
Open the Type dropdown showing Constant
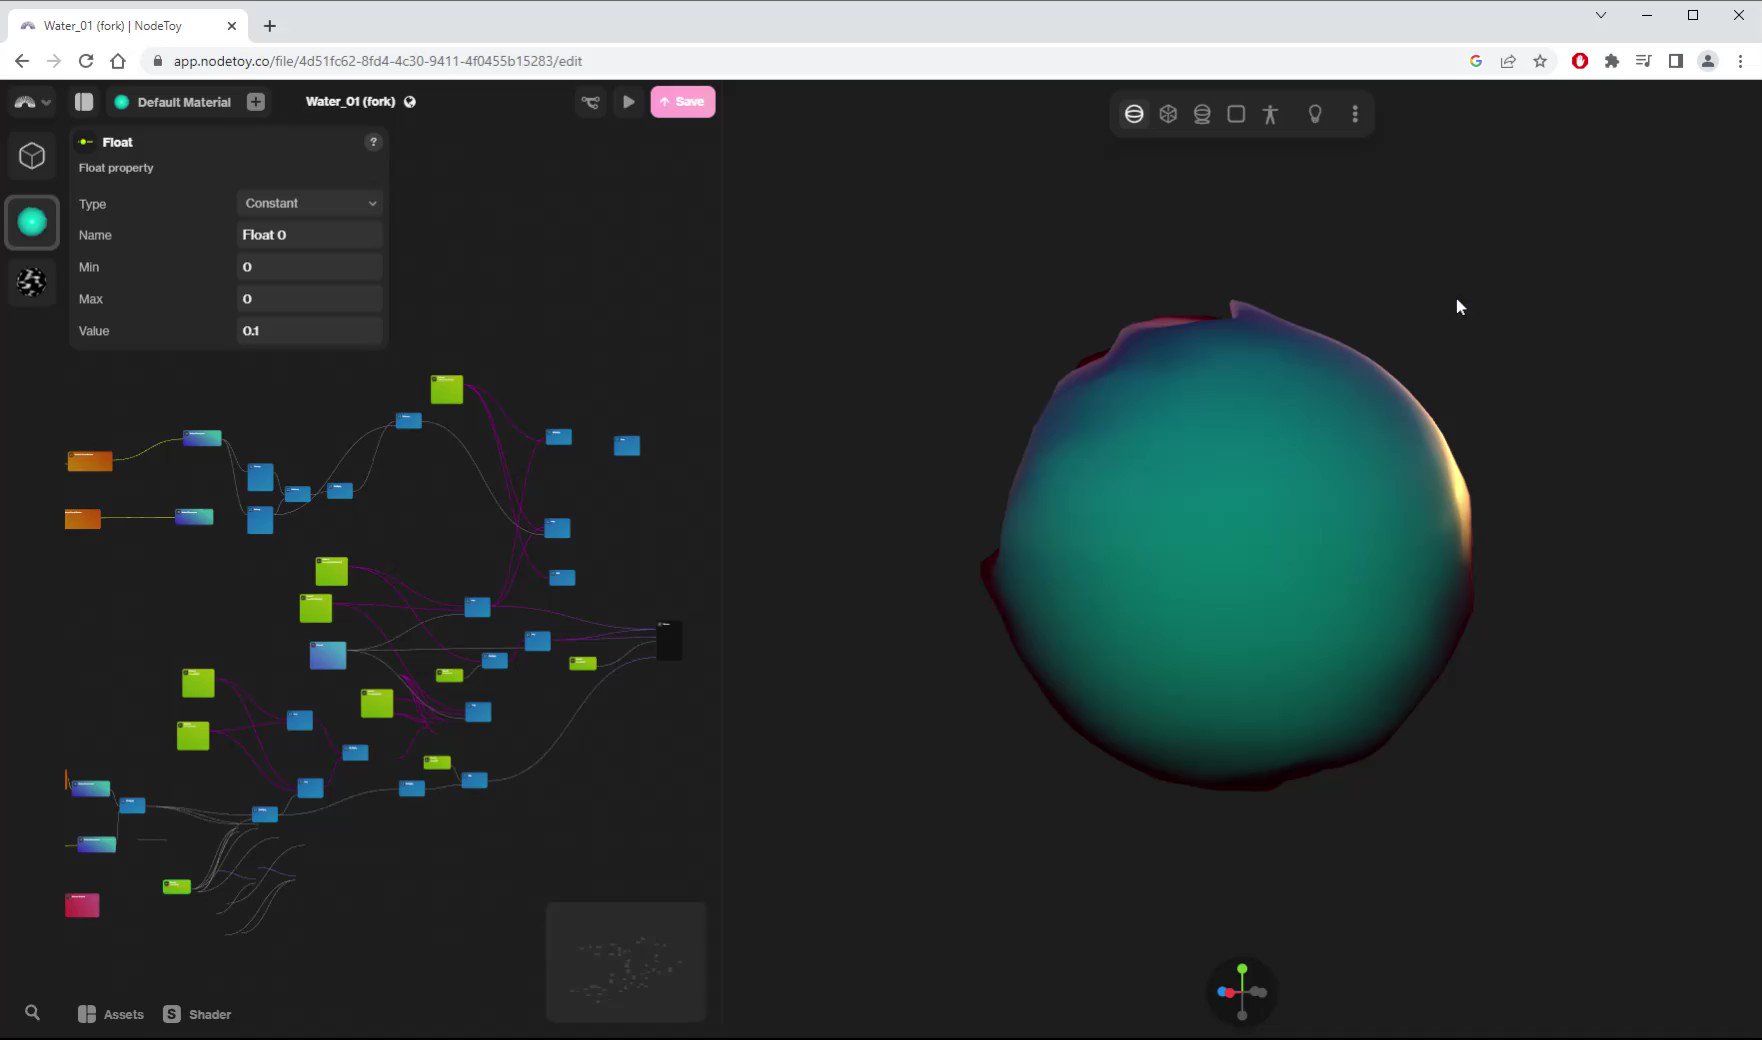point(308,203)
